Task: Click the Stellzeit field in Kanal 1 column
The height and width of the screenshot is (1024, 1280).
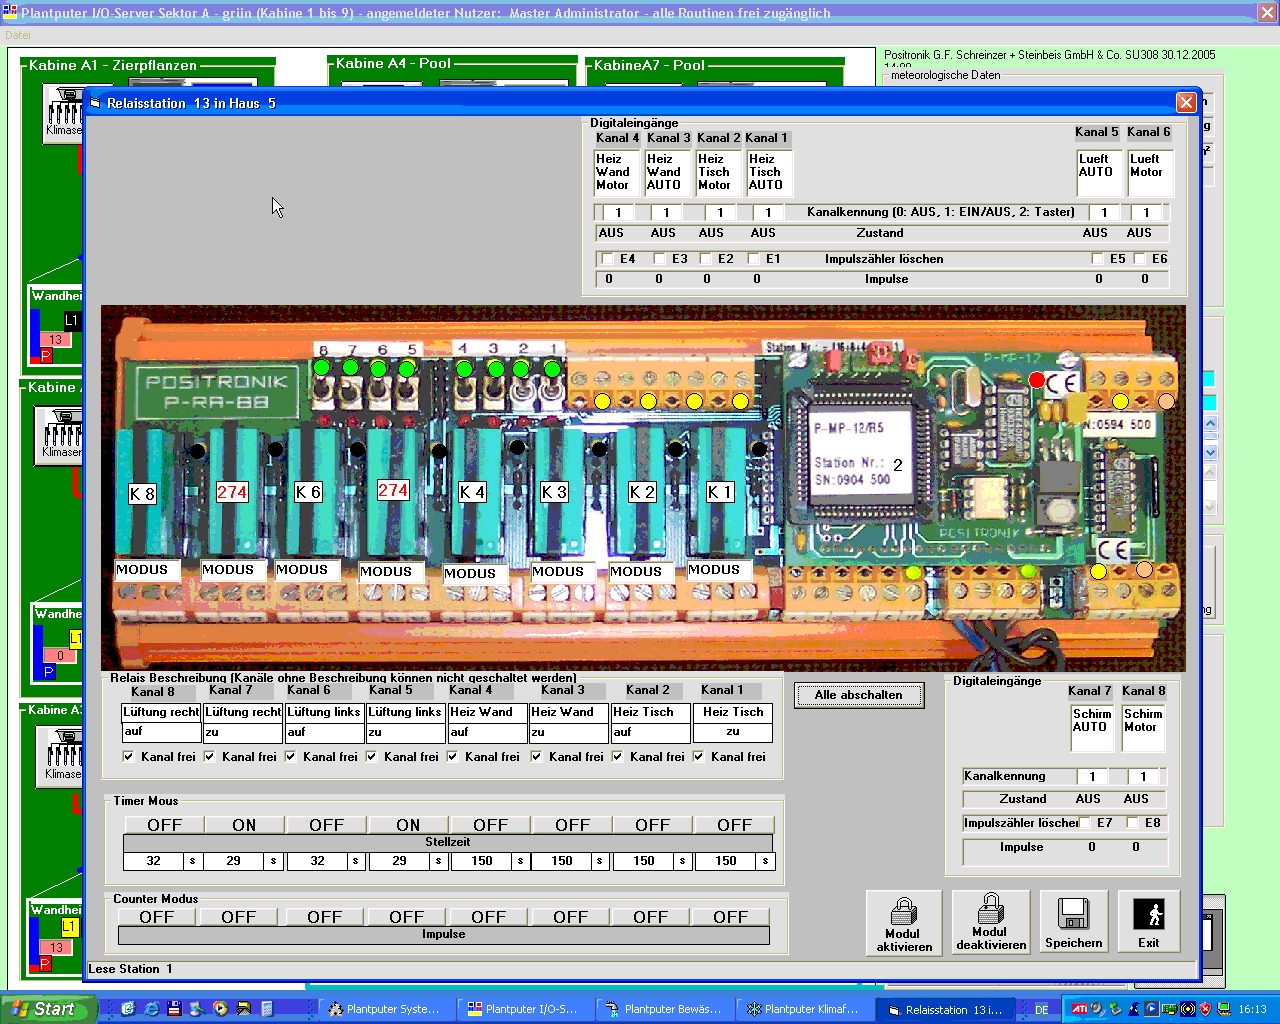Action: tap(726, 860)
